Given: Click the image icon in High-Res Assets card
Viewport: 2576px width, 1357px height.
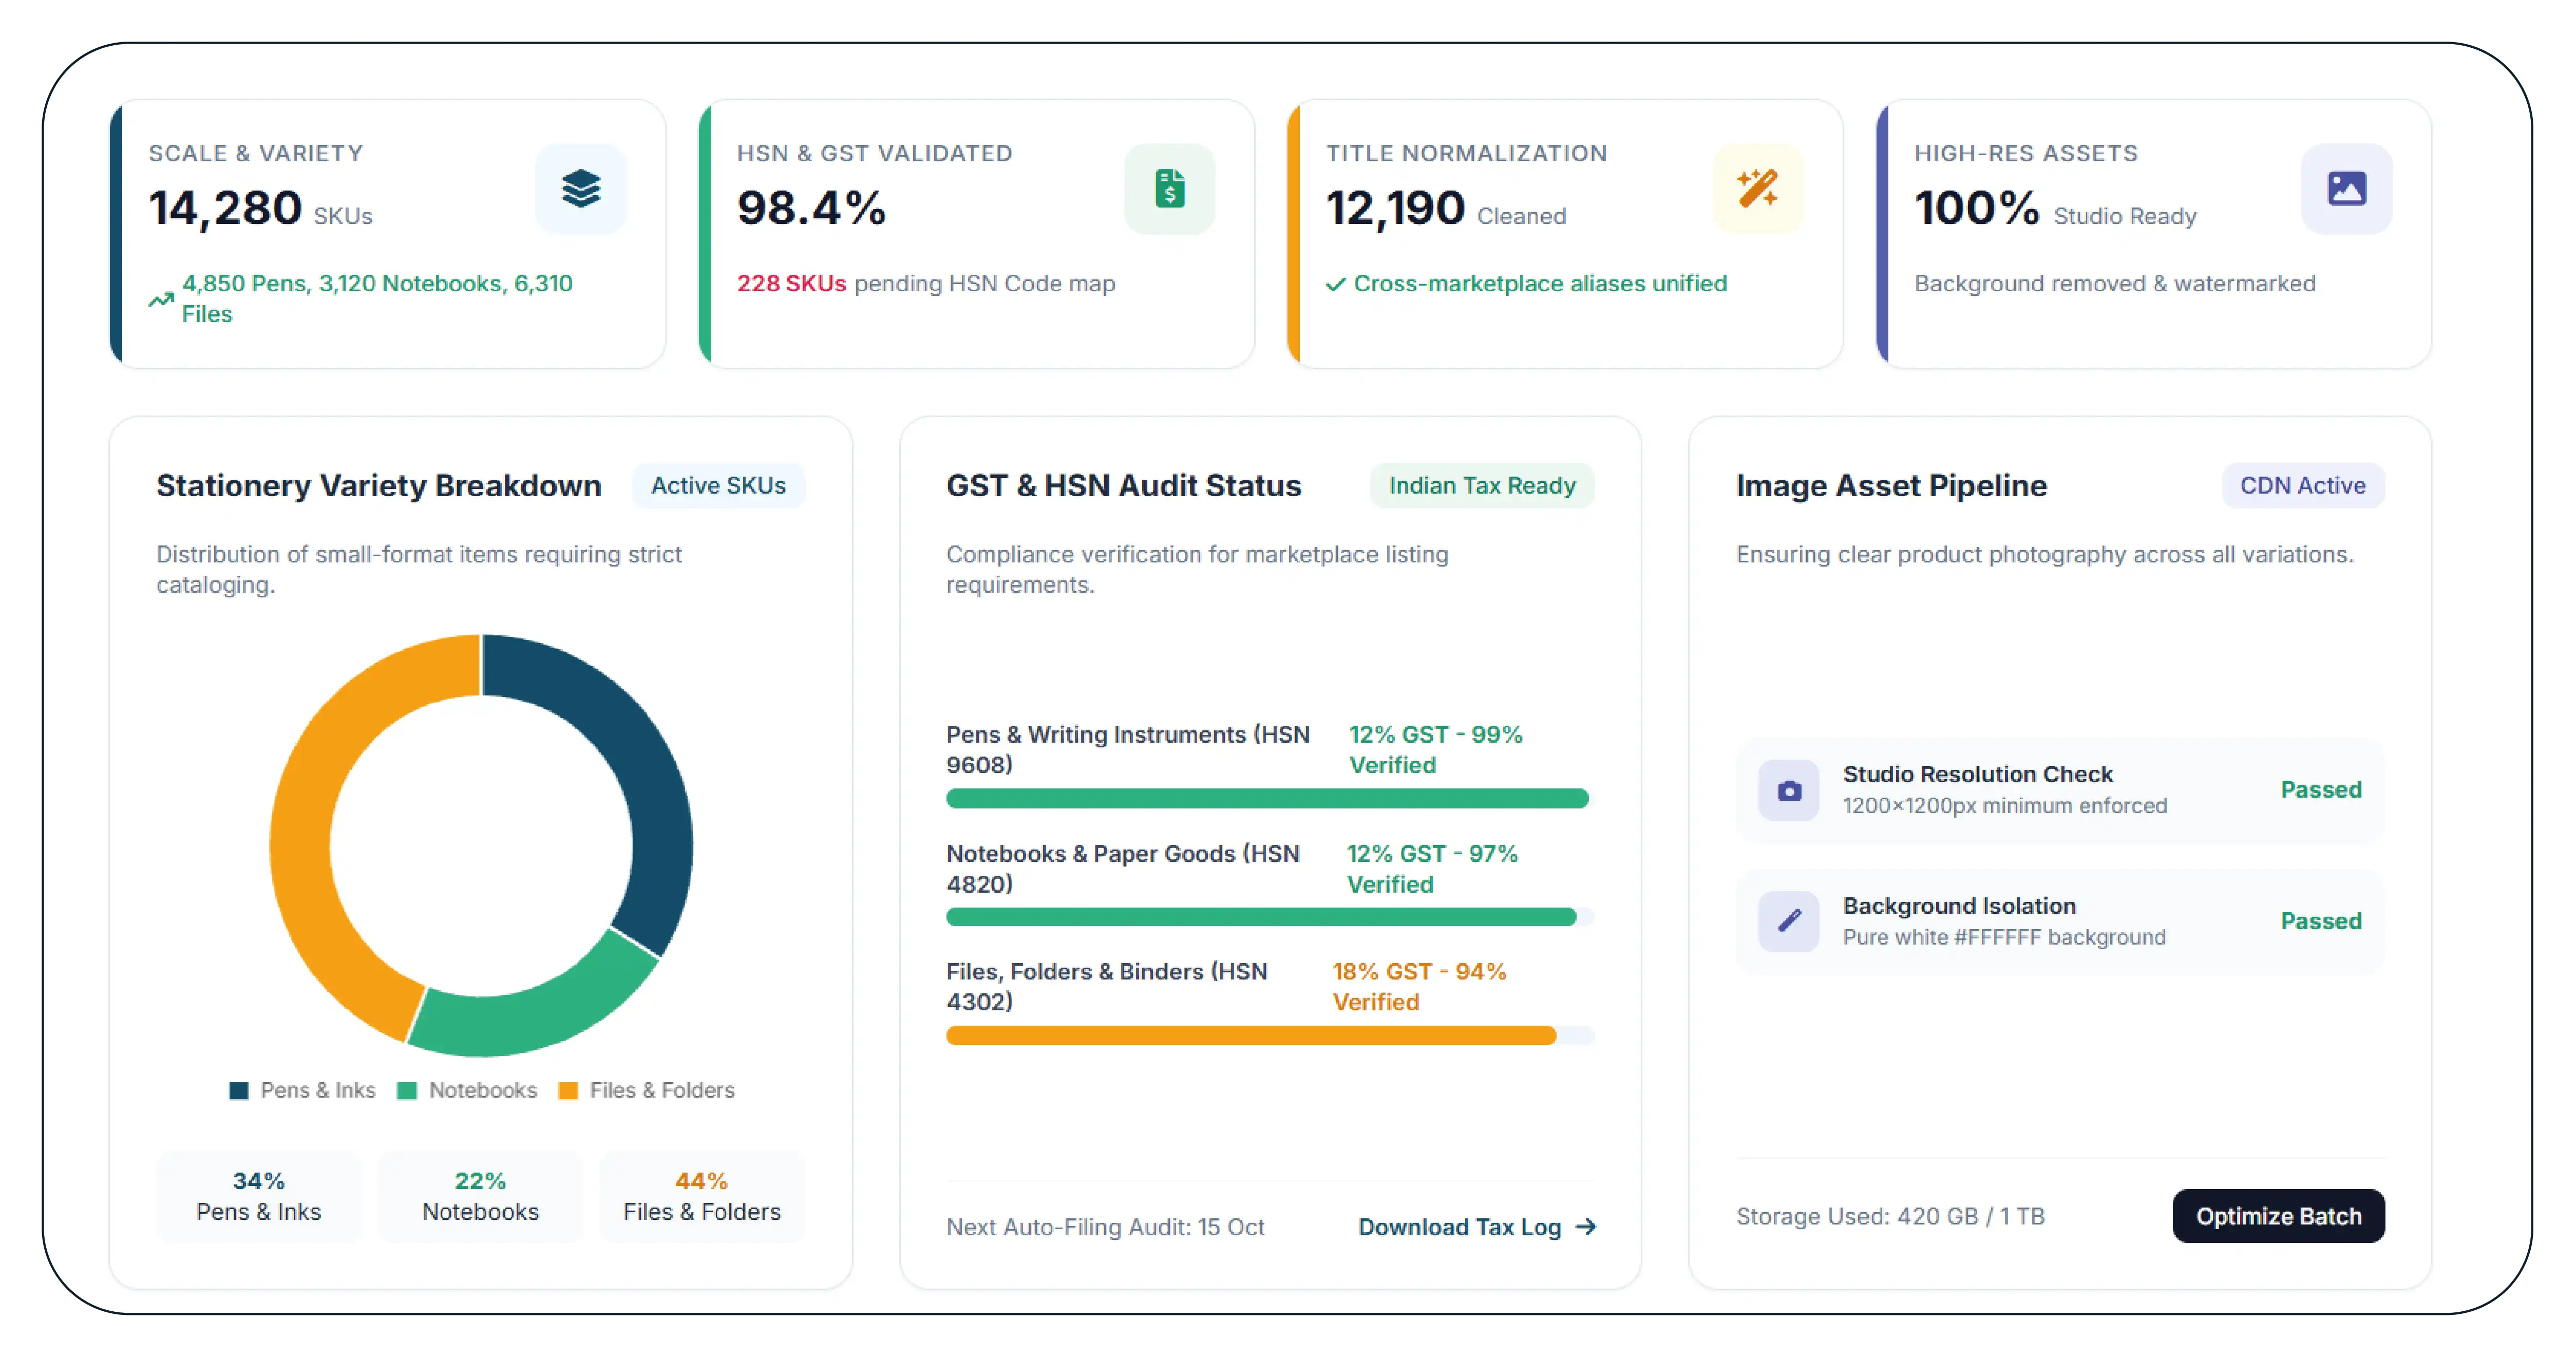Looking at the screenshot, I should [x=2346, y=189].
